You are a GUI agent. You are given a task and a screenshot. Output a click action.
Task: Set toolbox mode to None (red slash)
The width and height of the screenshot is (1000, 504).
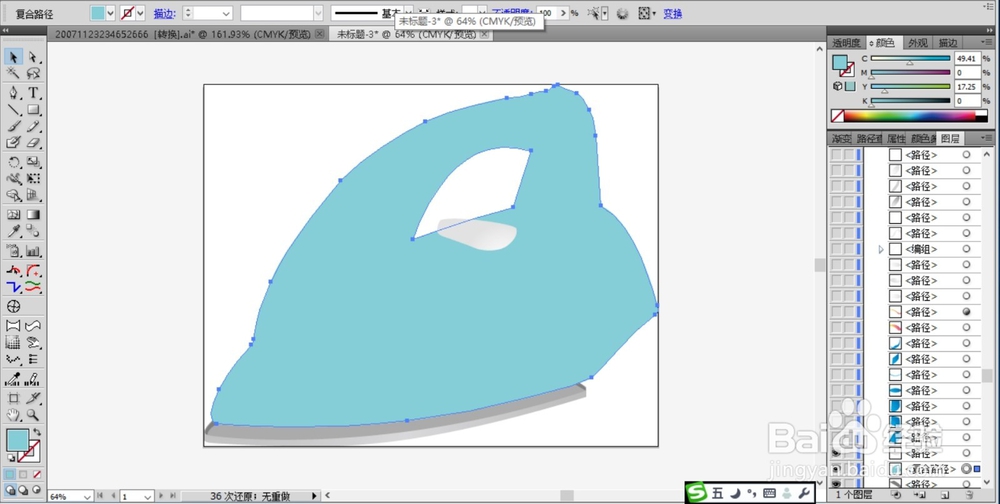[36, 475]
